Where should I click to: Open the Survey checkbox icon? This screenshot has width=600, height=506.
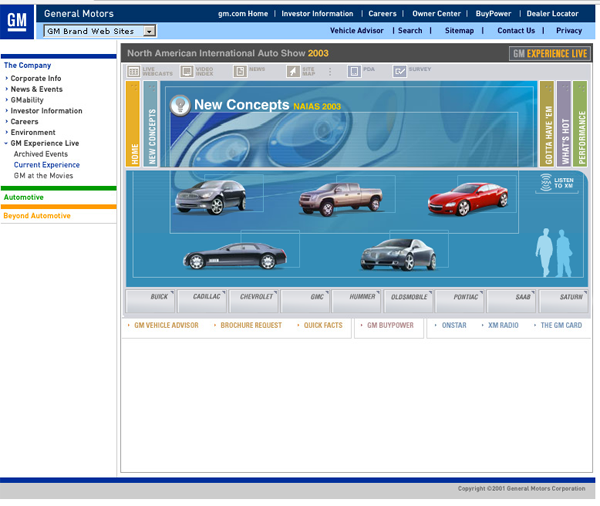[400, 71]
